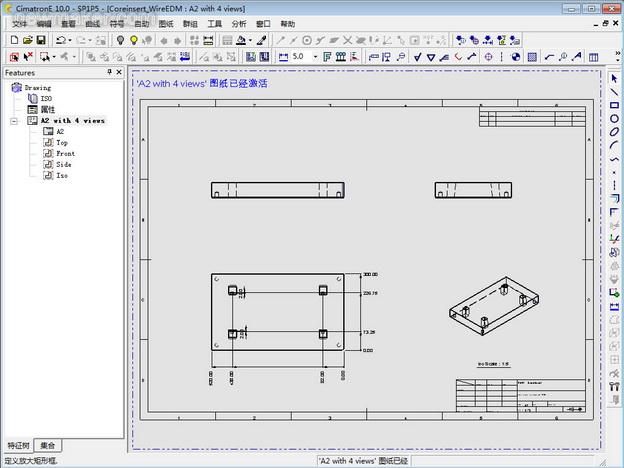Click the text annotation letter A icon
Image resolution: width=624 pixels, height=468 pixels.
point(577,57)
